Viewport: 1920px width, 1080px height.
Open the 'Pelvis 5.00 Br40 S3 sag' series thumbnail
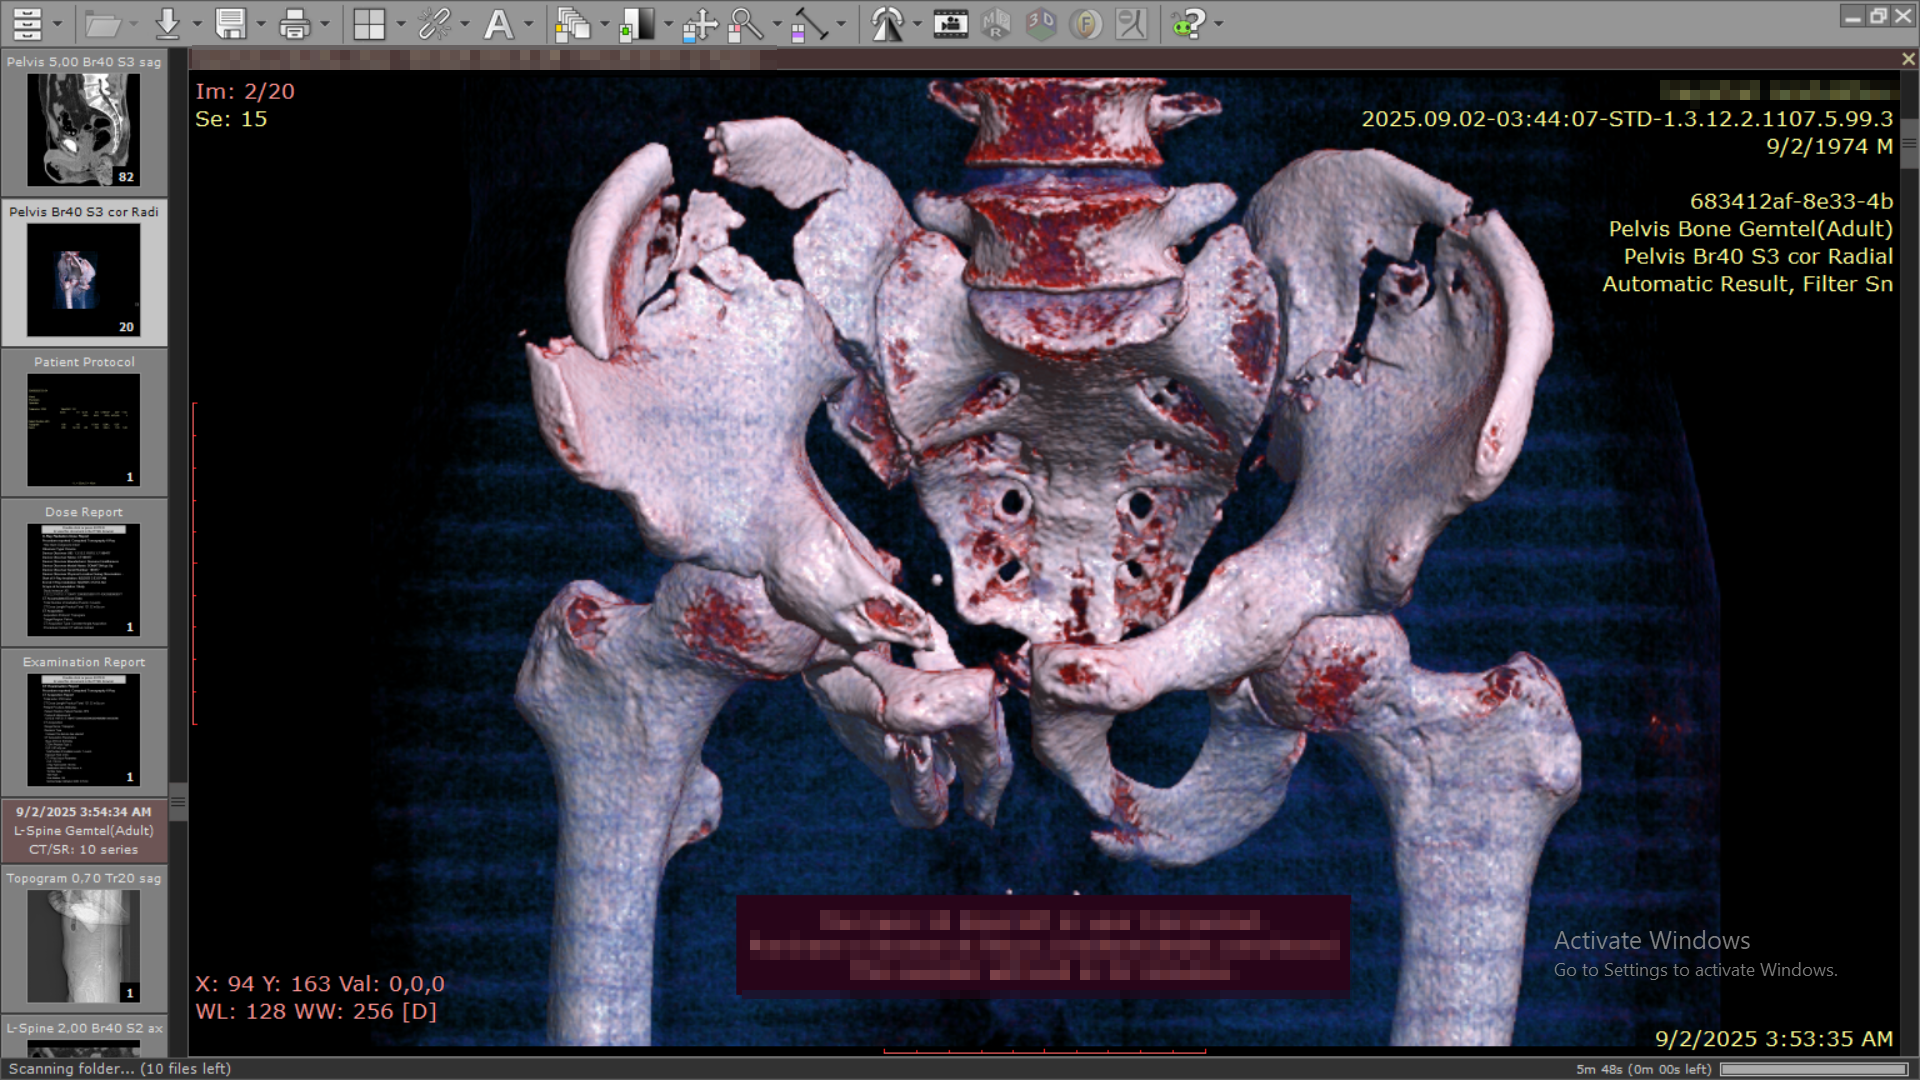tap(84, 122)
